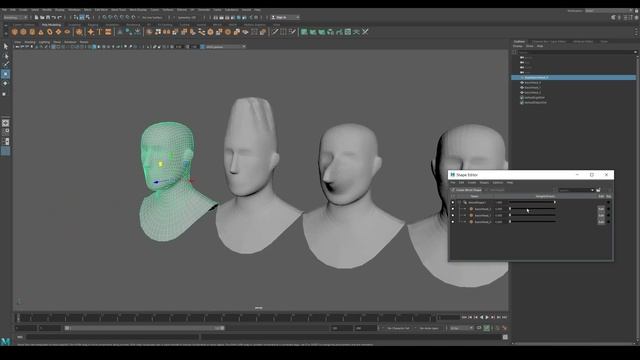Screen dimensions: 640x360
Task: Create a polygon sphere from the shelf
Action: tap(15, 32)
